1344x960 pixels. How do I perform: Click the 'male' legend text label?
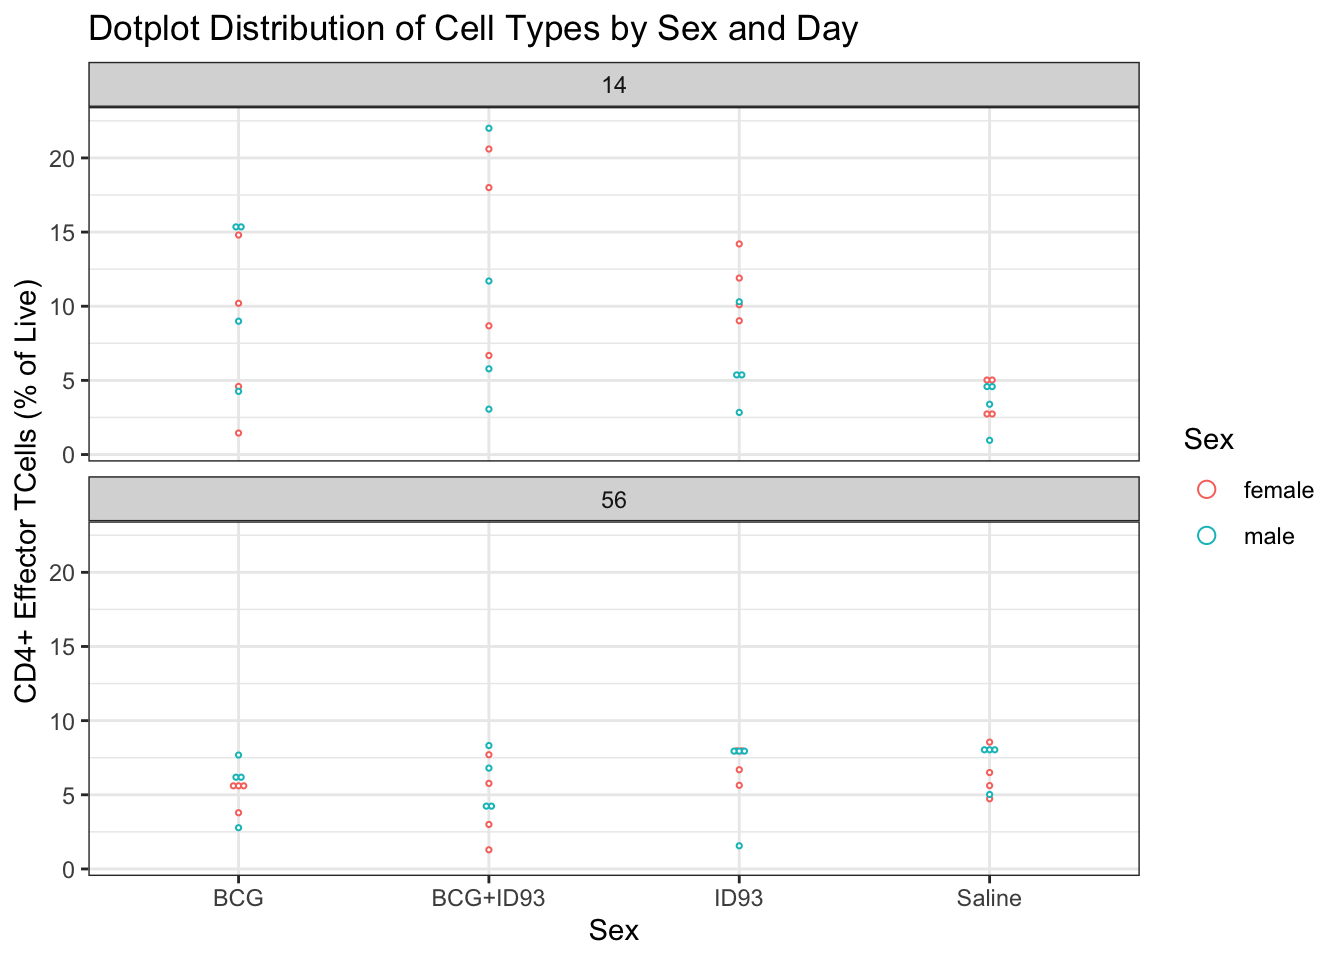tap(1269, 536)
